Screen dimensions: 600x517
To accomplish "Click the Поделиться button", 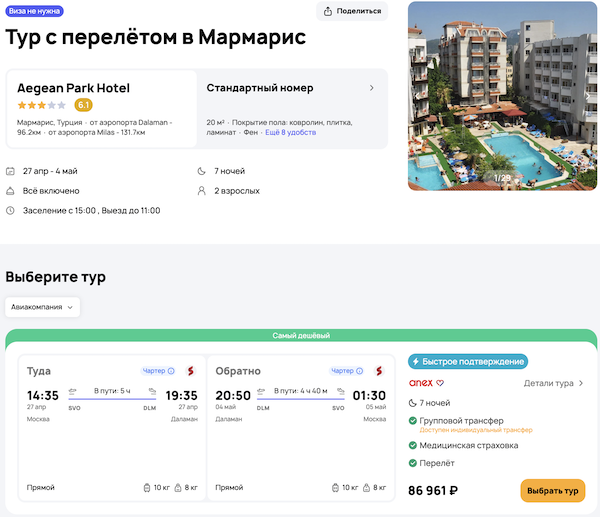I will 352,11.
